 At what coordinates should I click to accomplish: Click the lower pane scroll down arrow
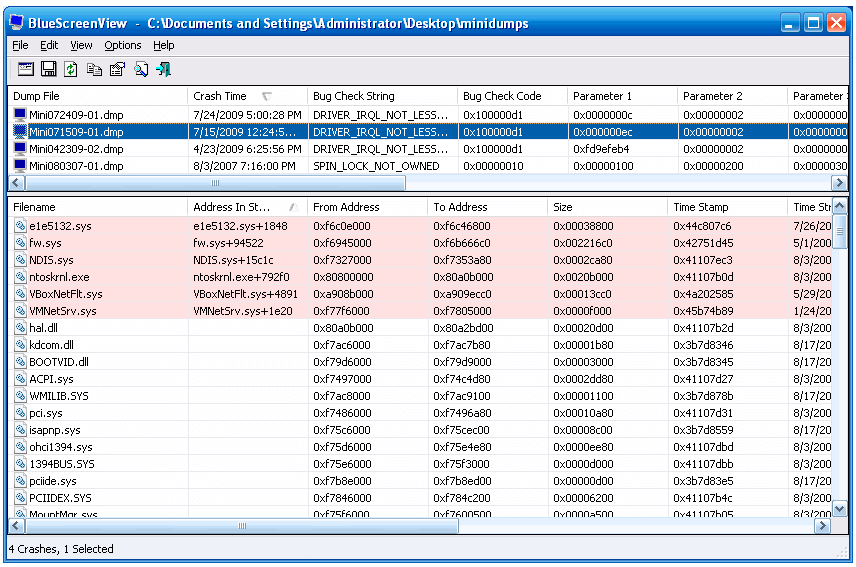coord(840,509)
